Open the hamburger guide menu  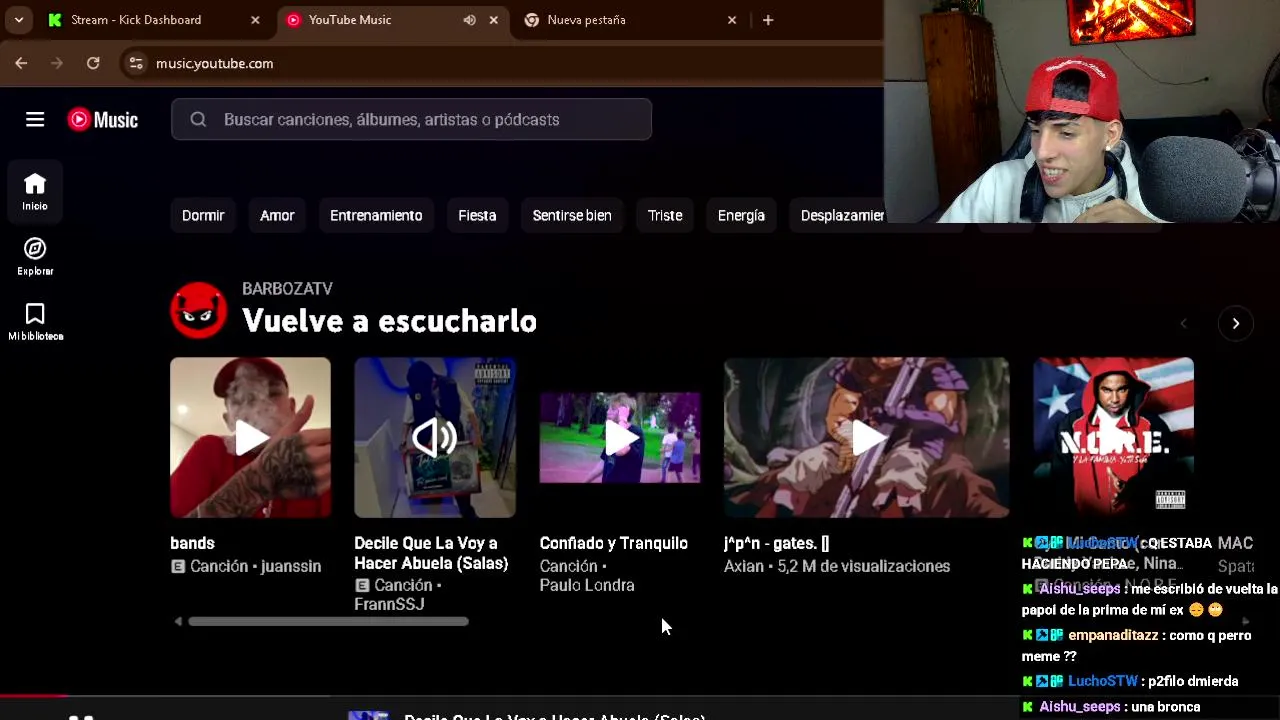pyautogui.click(x=35, y=120)
